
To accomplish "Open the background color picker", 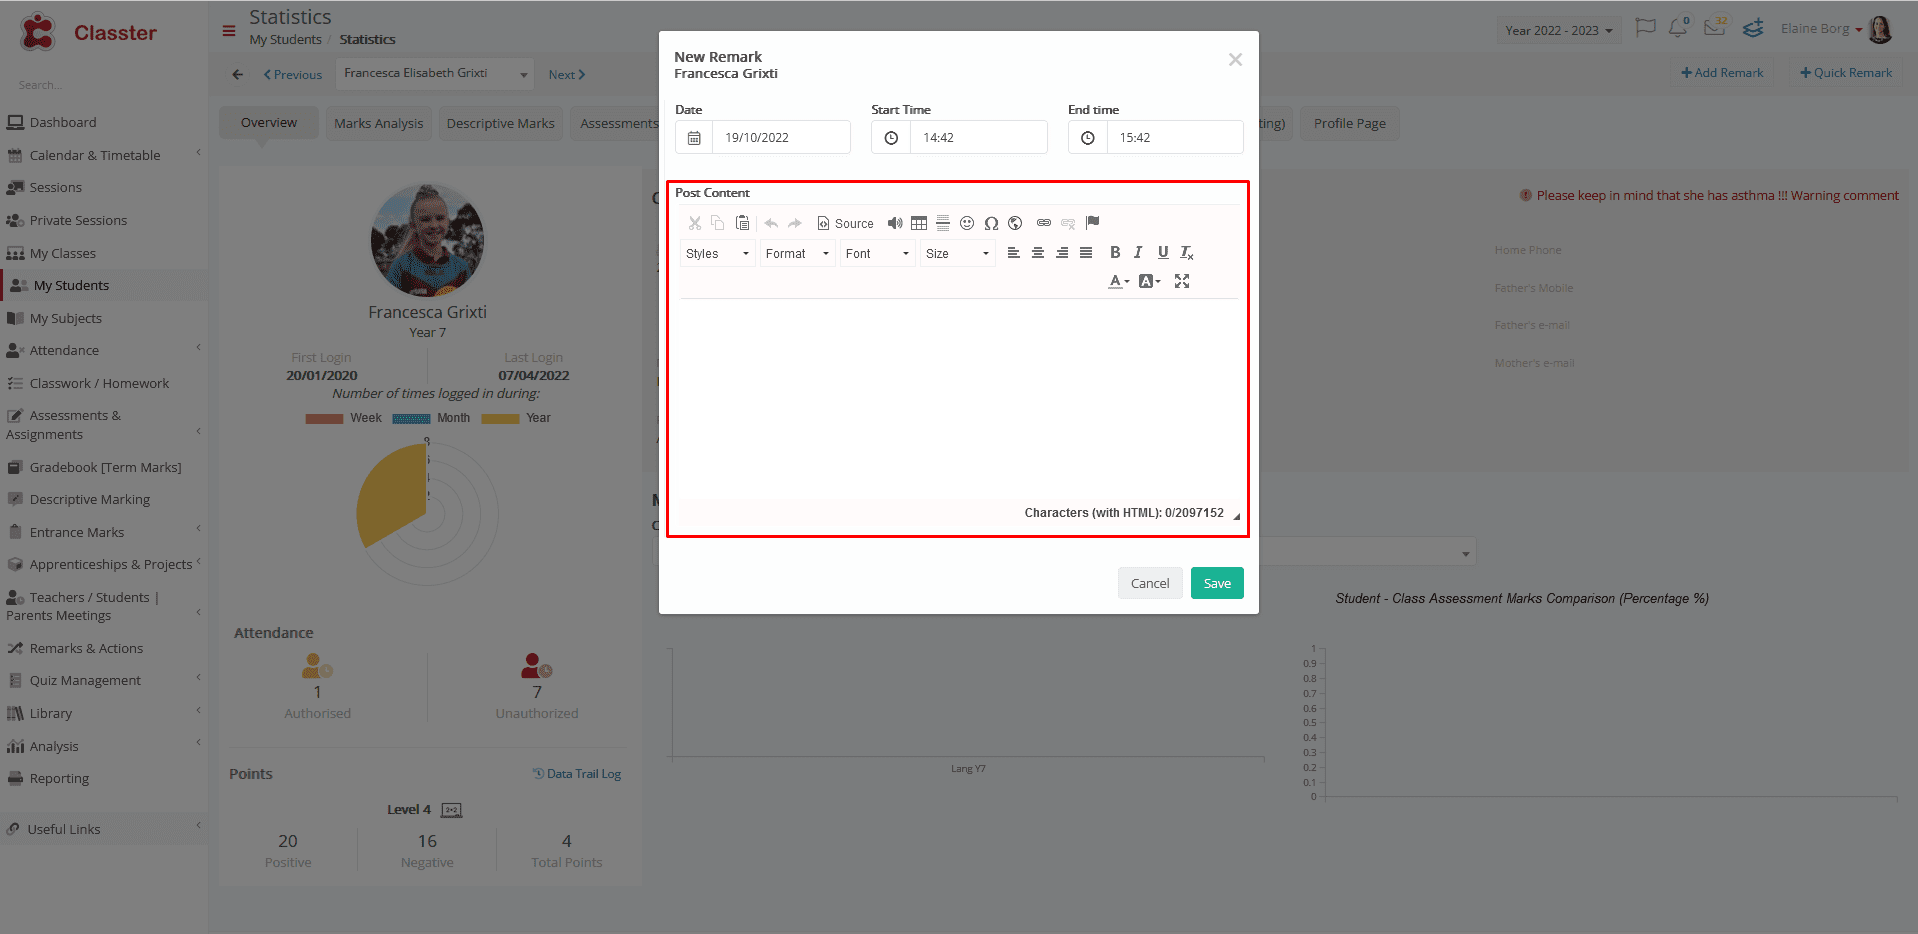I will pyautogui.click(x=1150, y=282).
